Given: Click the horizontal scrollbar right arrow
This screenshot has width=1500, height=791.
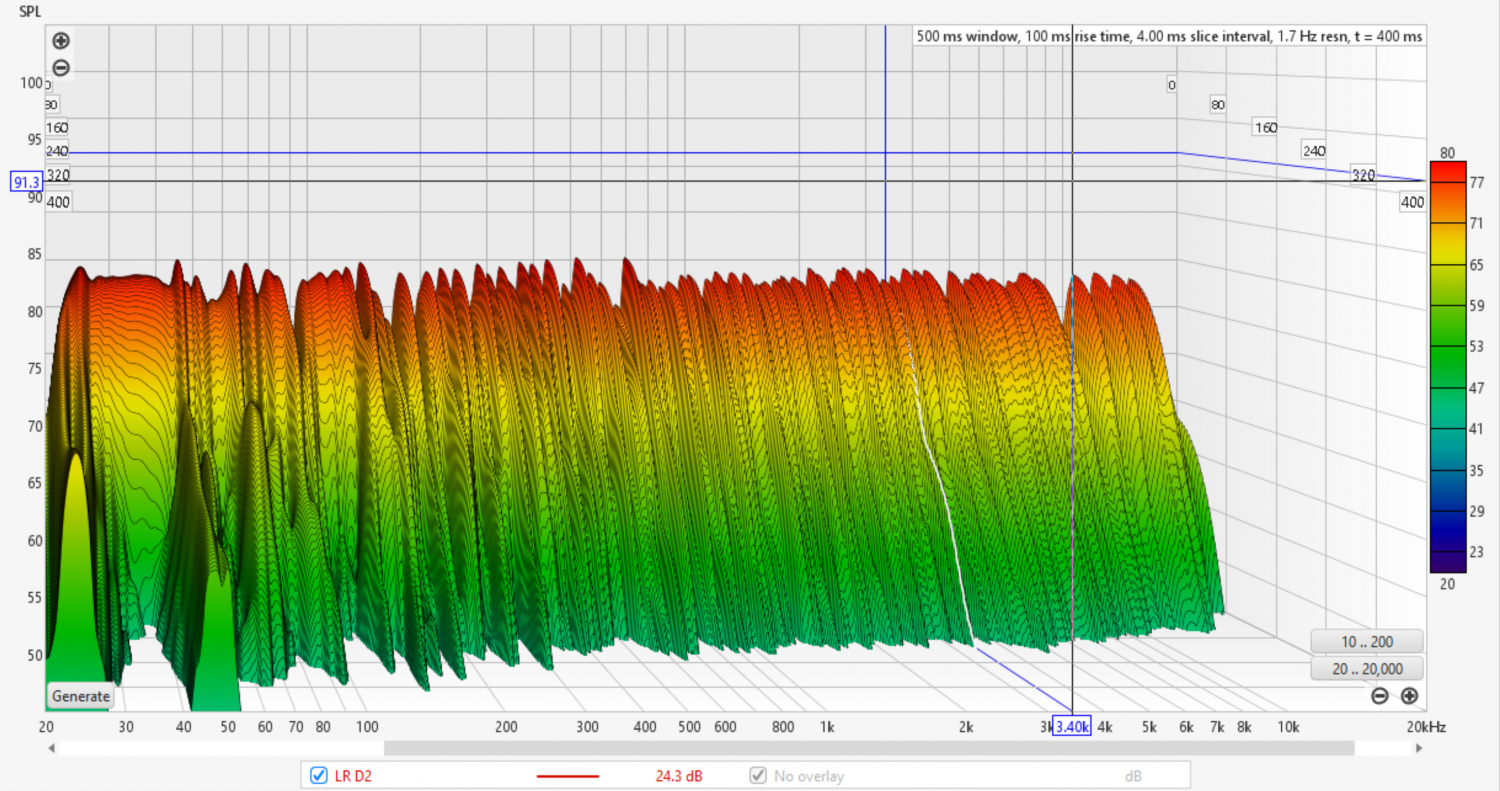Looking at the screenshot, I should (1417, 748).
